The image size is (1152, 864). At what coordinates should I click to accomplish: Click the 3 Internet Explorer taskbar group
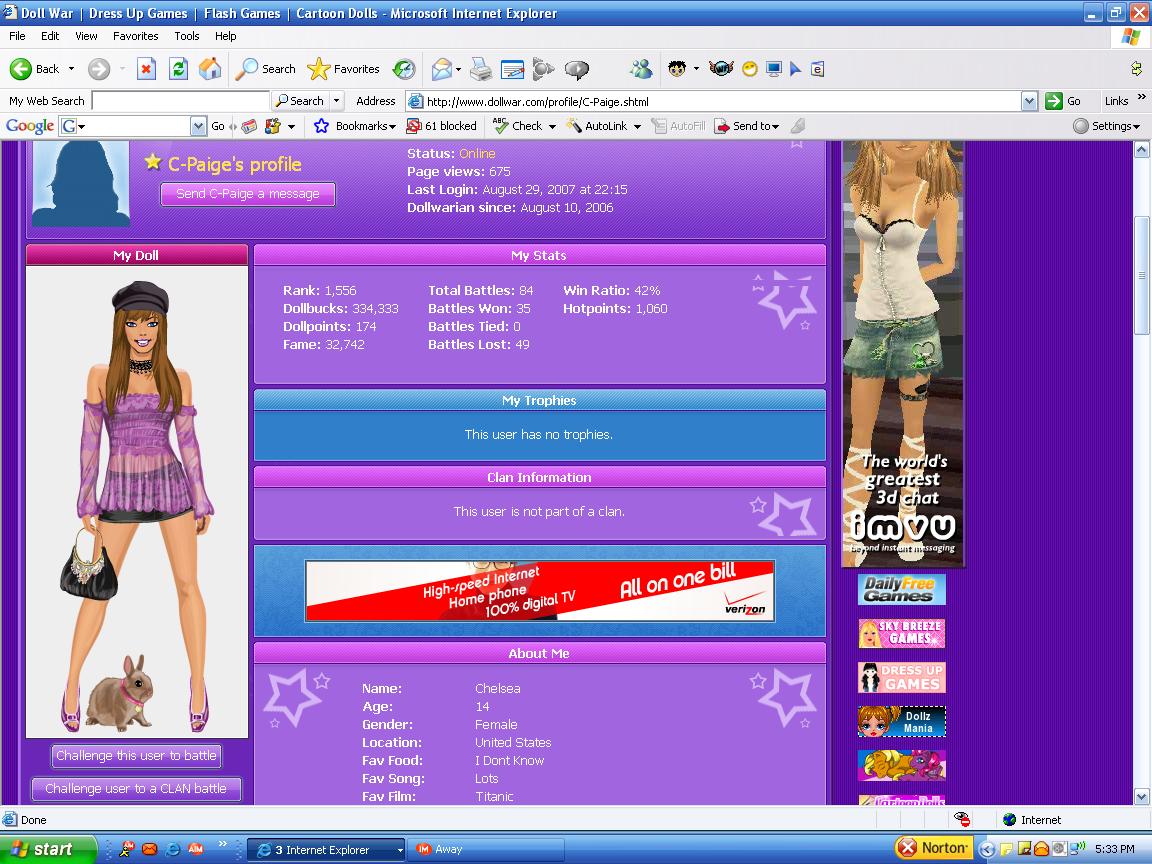coord(325,849)
